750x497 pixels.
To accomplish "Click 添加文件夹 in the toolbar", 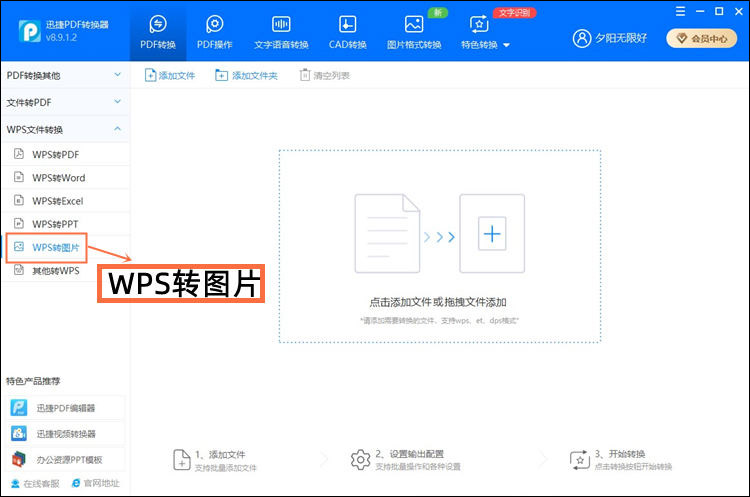I will 246,76.
